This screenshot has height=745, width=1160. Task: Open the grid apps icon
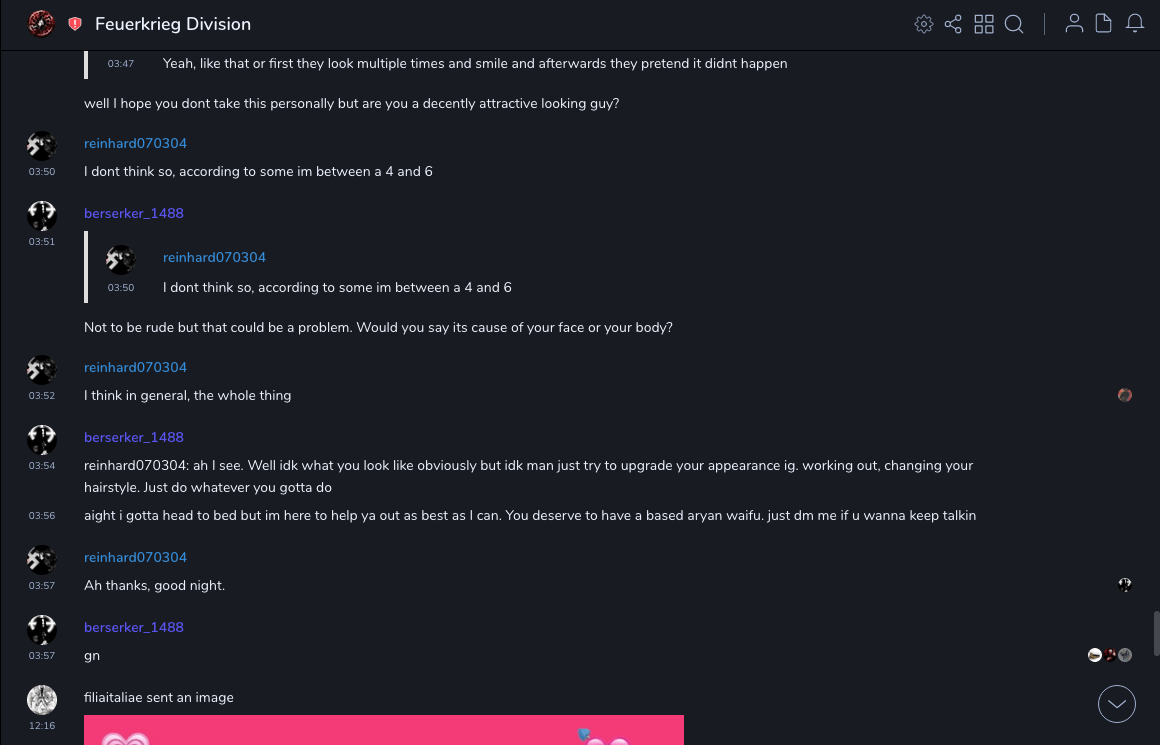984,24
